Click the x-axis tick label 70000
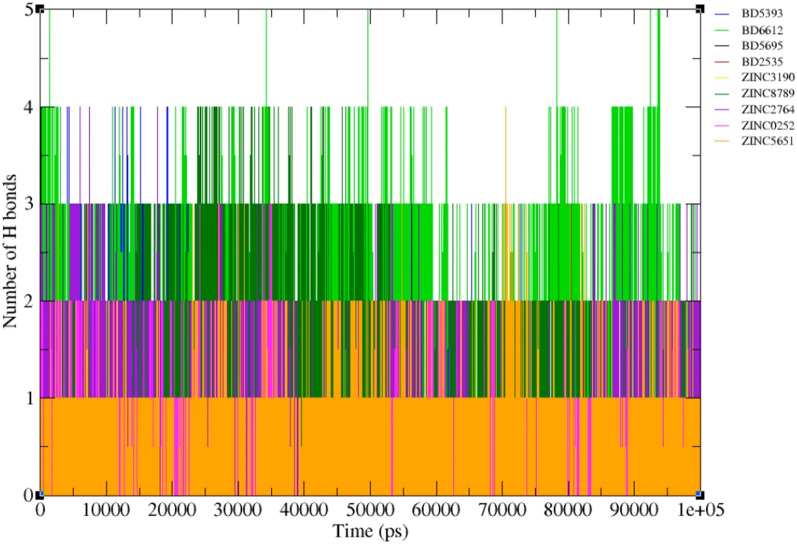Viewport: 797px width, 544px height. click(x=503, y=509)
